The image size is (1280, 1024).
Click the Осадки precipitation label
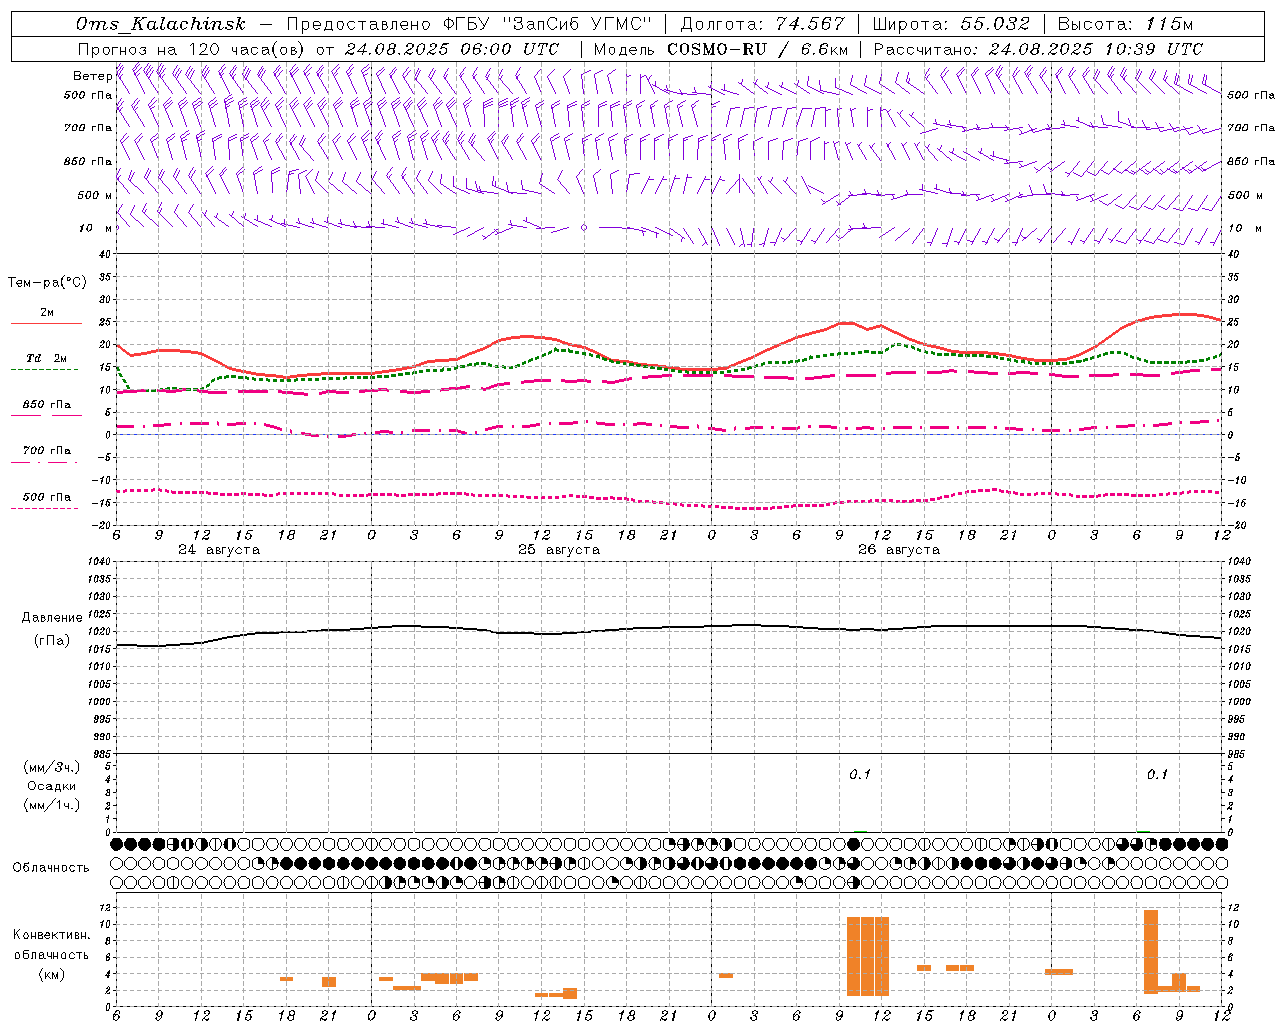(51, 786)
